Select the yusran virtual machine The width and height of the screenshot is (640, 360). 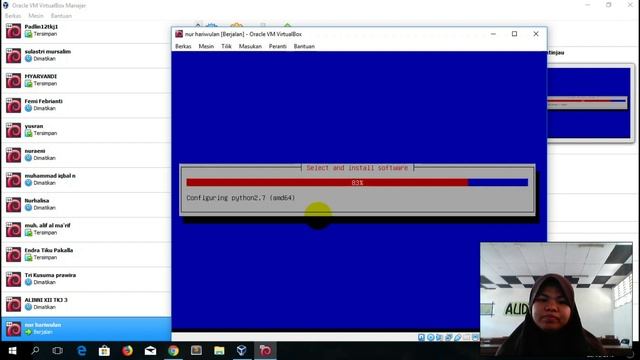86,130
